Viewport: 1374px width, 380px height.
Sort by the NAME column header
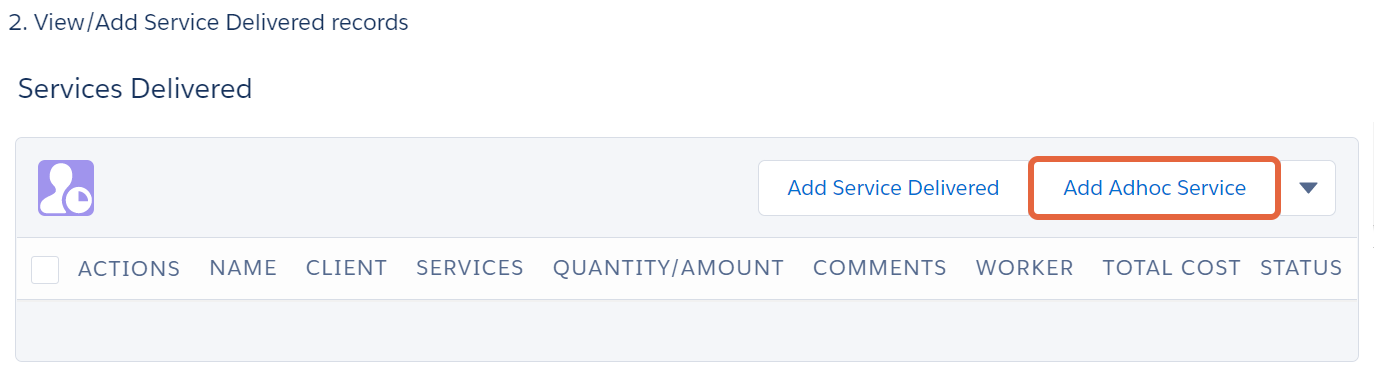point(243,268)
